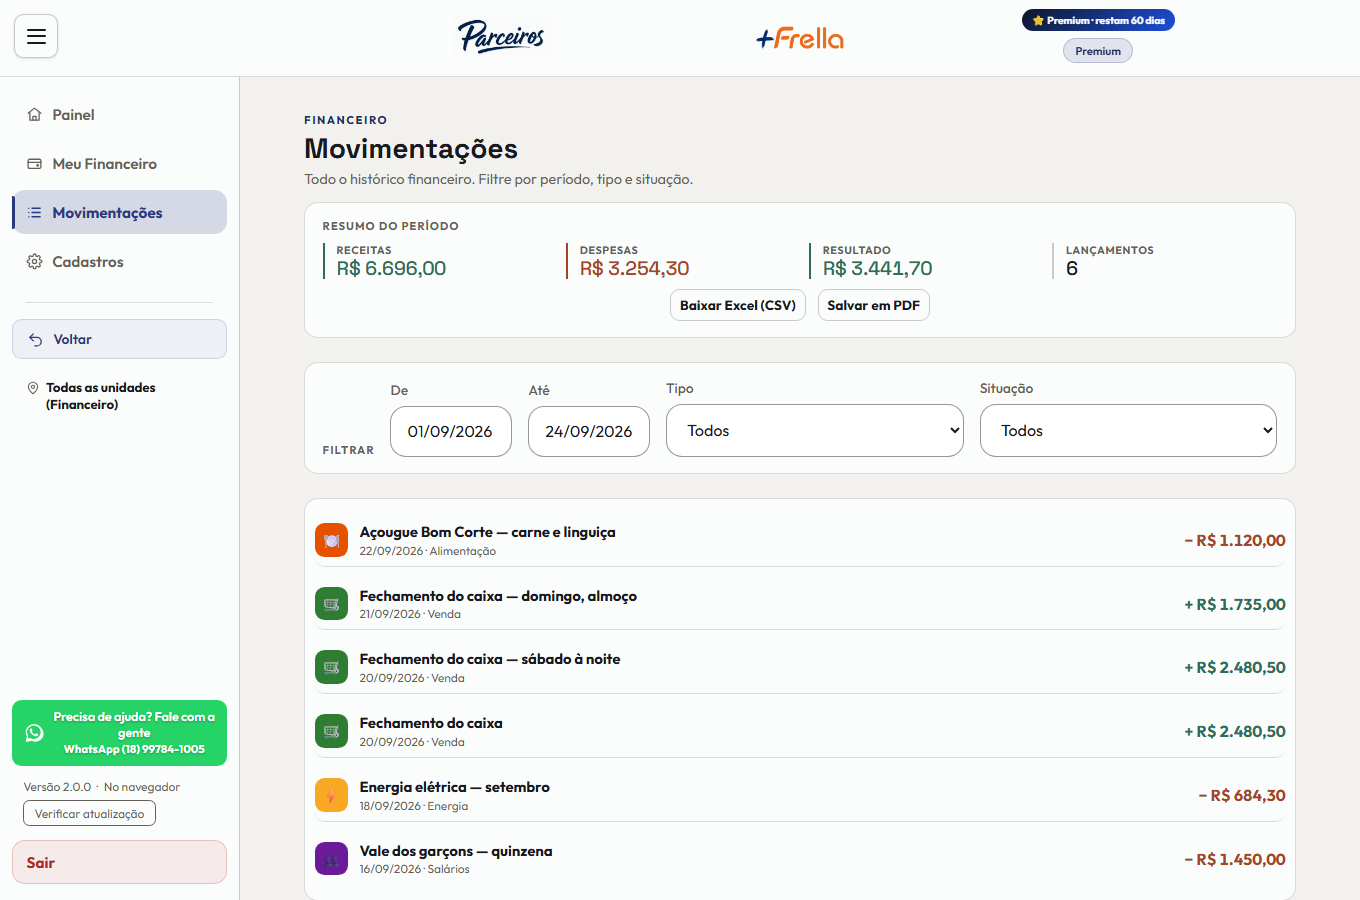Open the Tipo dropdown

pos(815,431)
